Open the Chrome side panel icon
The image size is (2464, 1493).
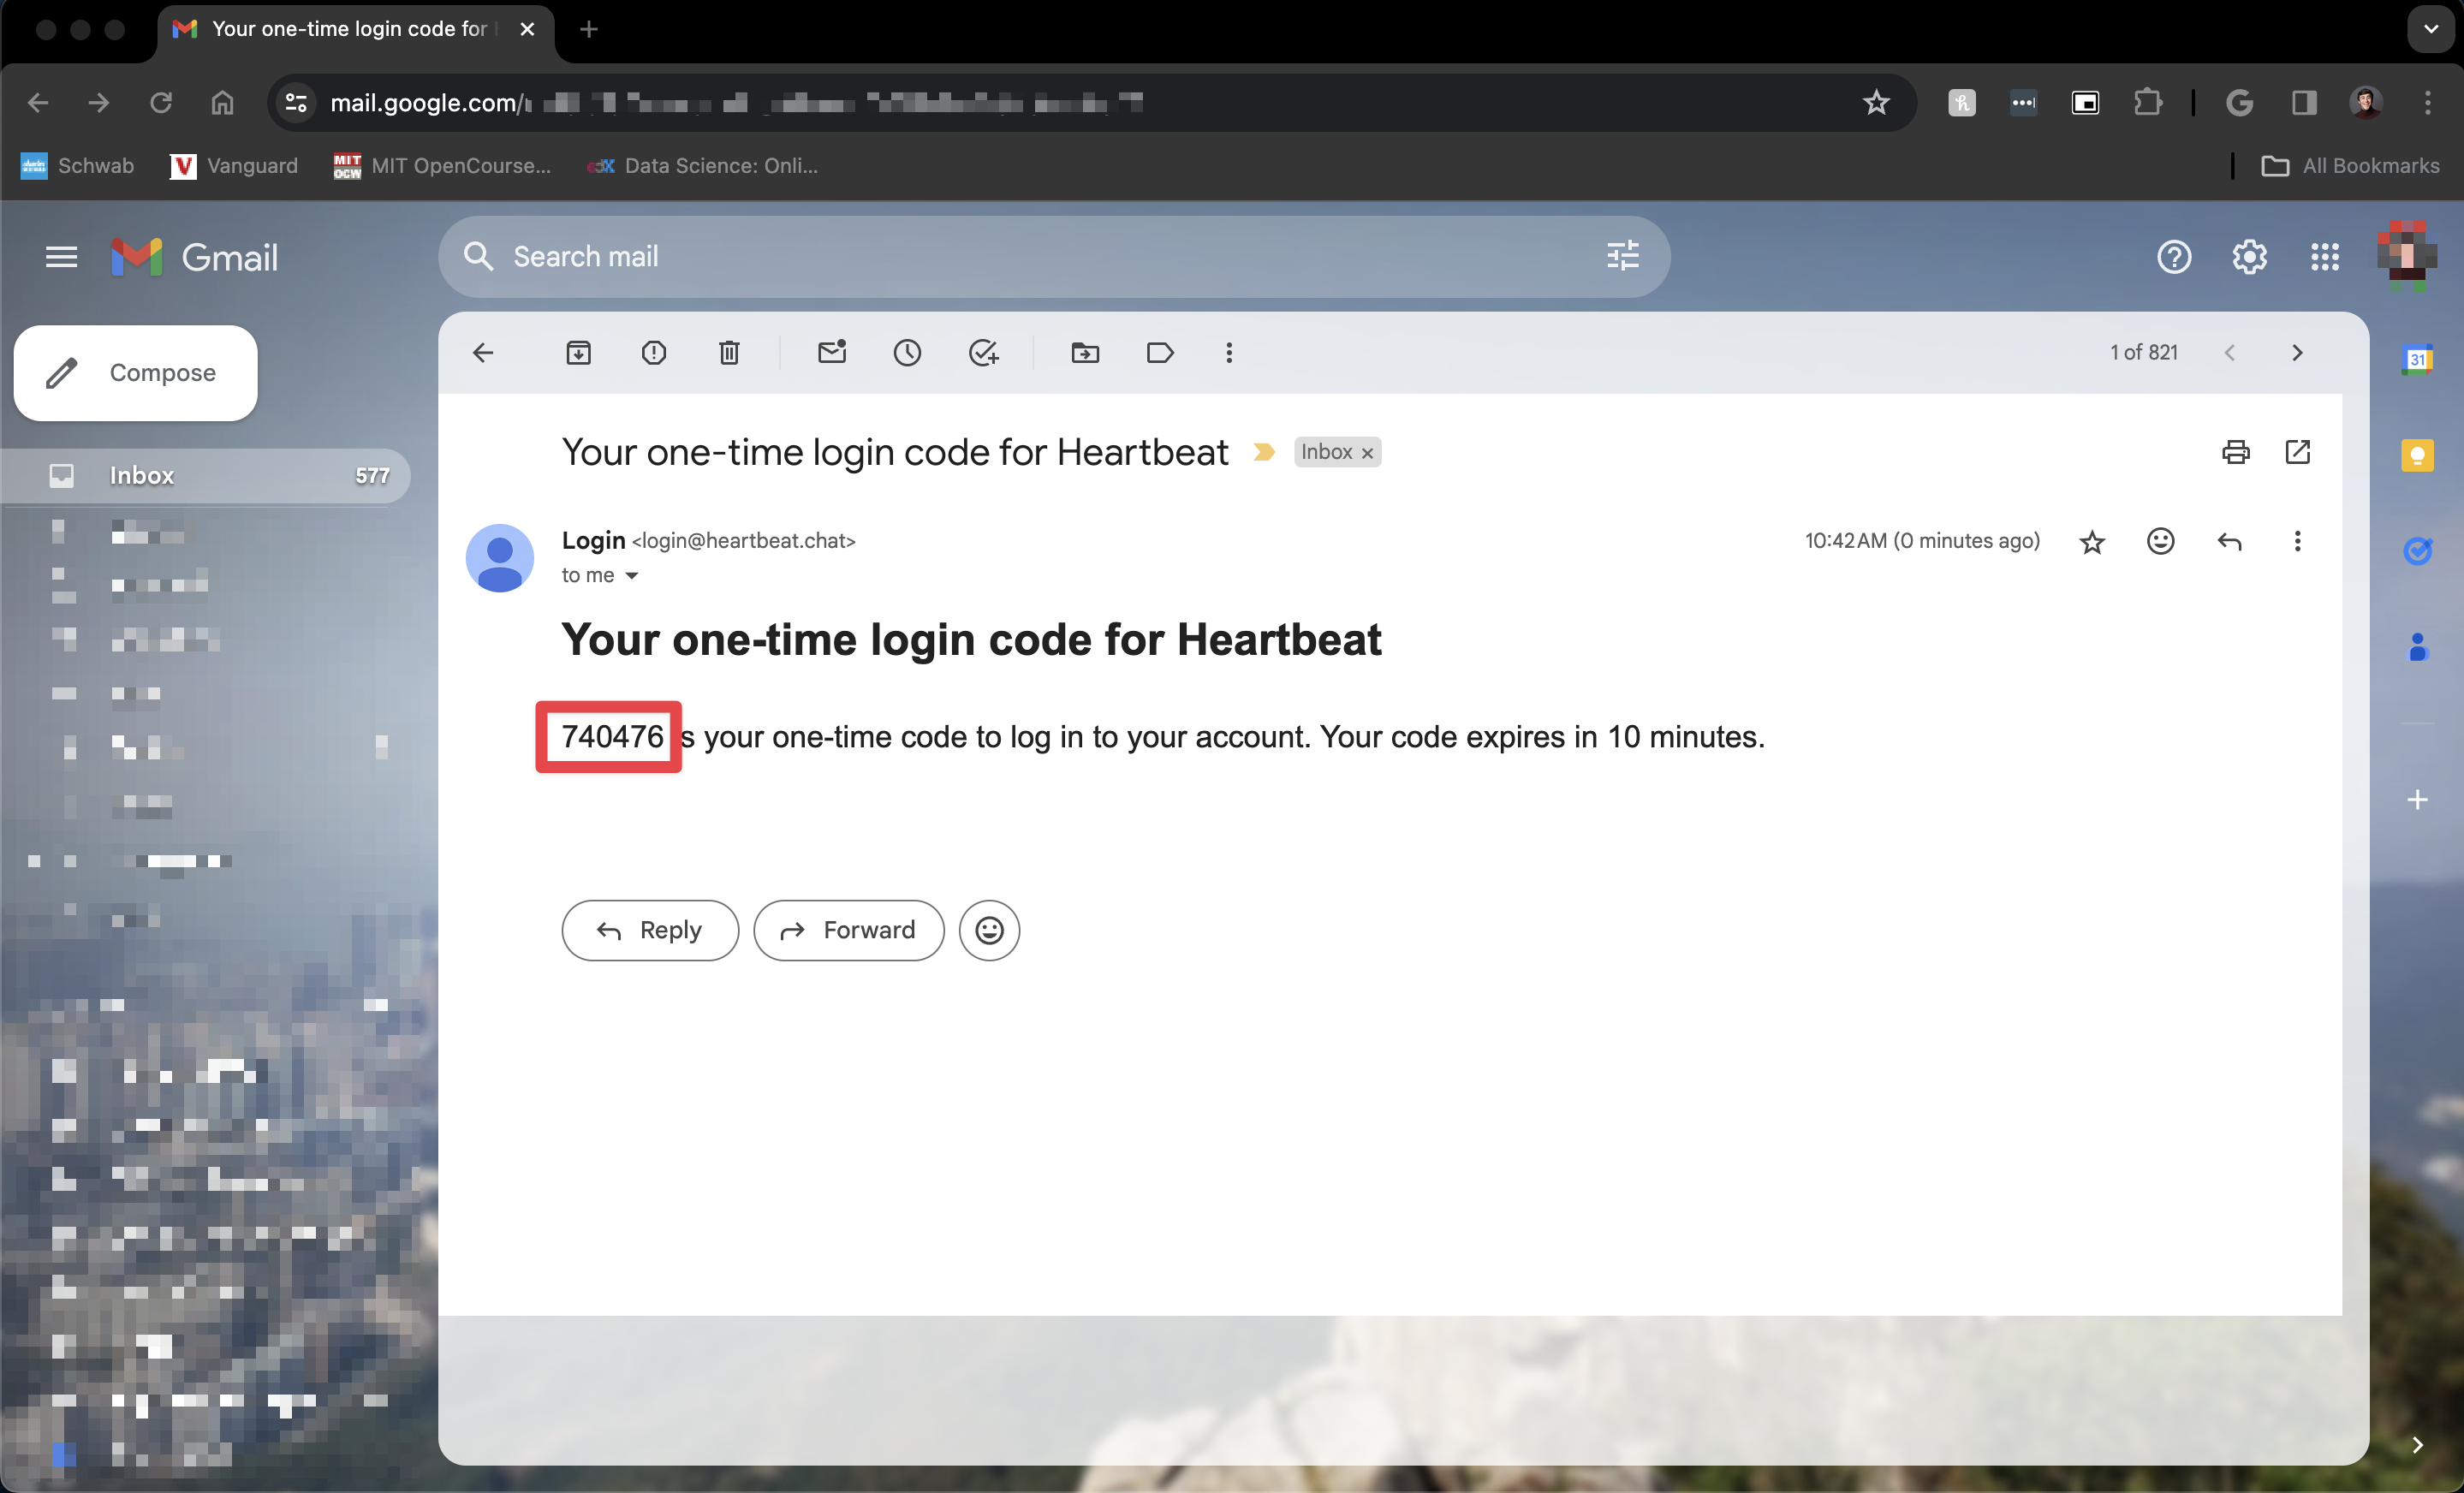2304,102
